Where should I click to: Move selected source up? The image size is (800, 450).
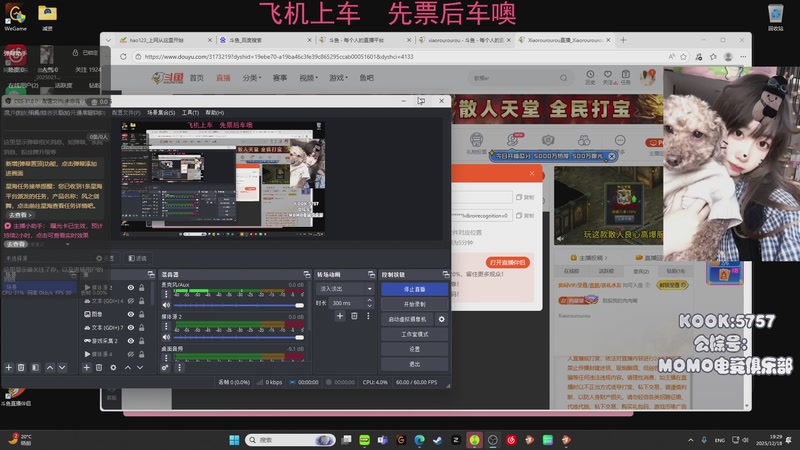tap(128, 367)
